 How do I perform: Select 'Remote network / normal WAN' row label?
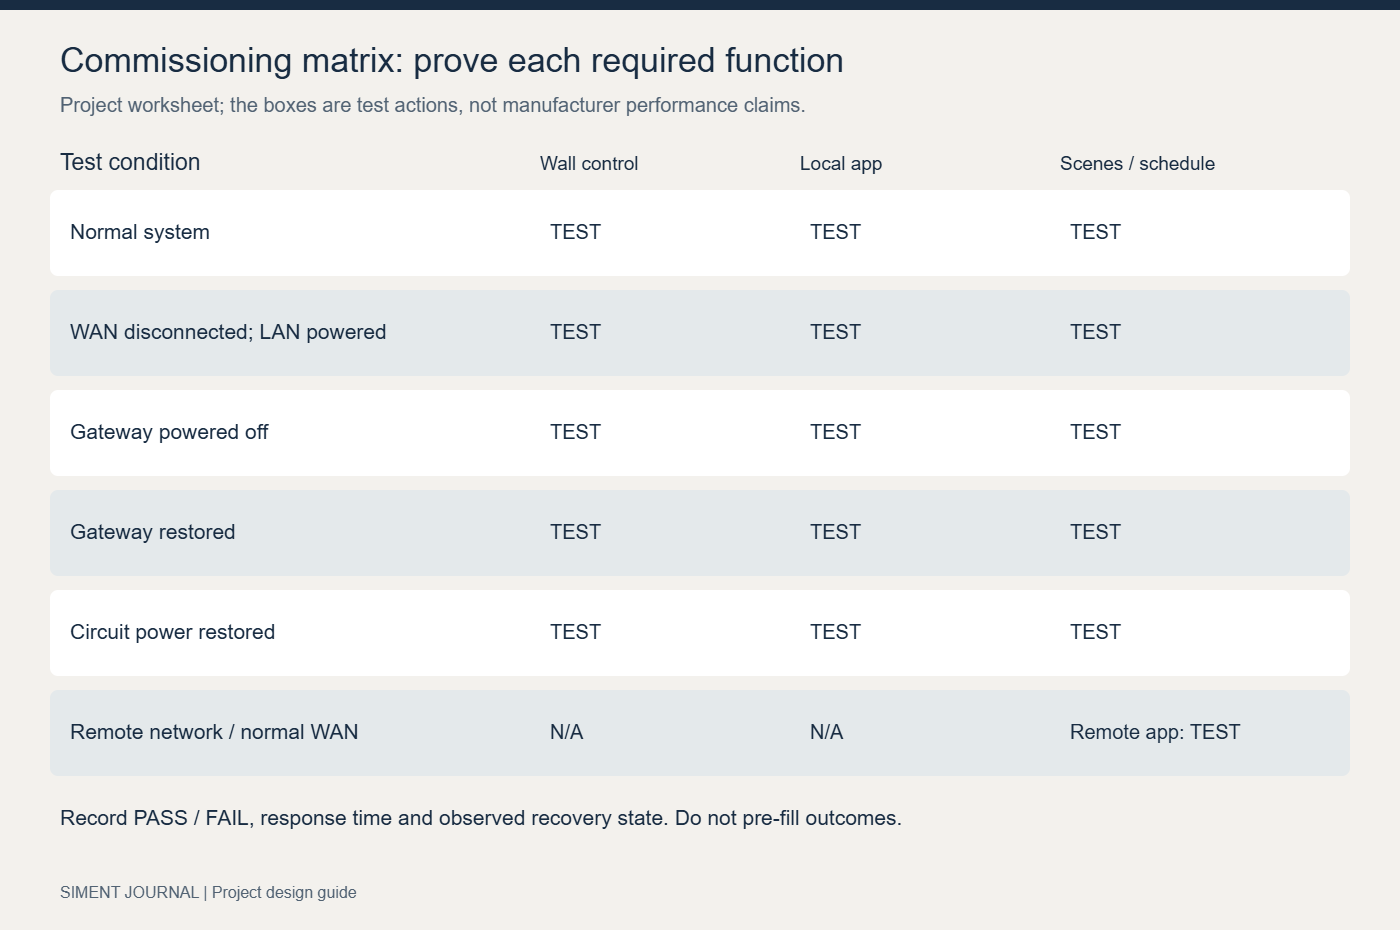pos(214,732)
